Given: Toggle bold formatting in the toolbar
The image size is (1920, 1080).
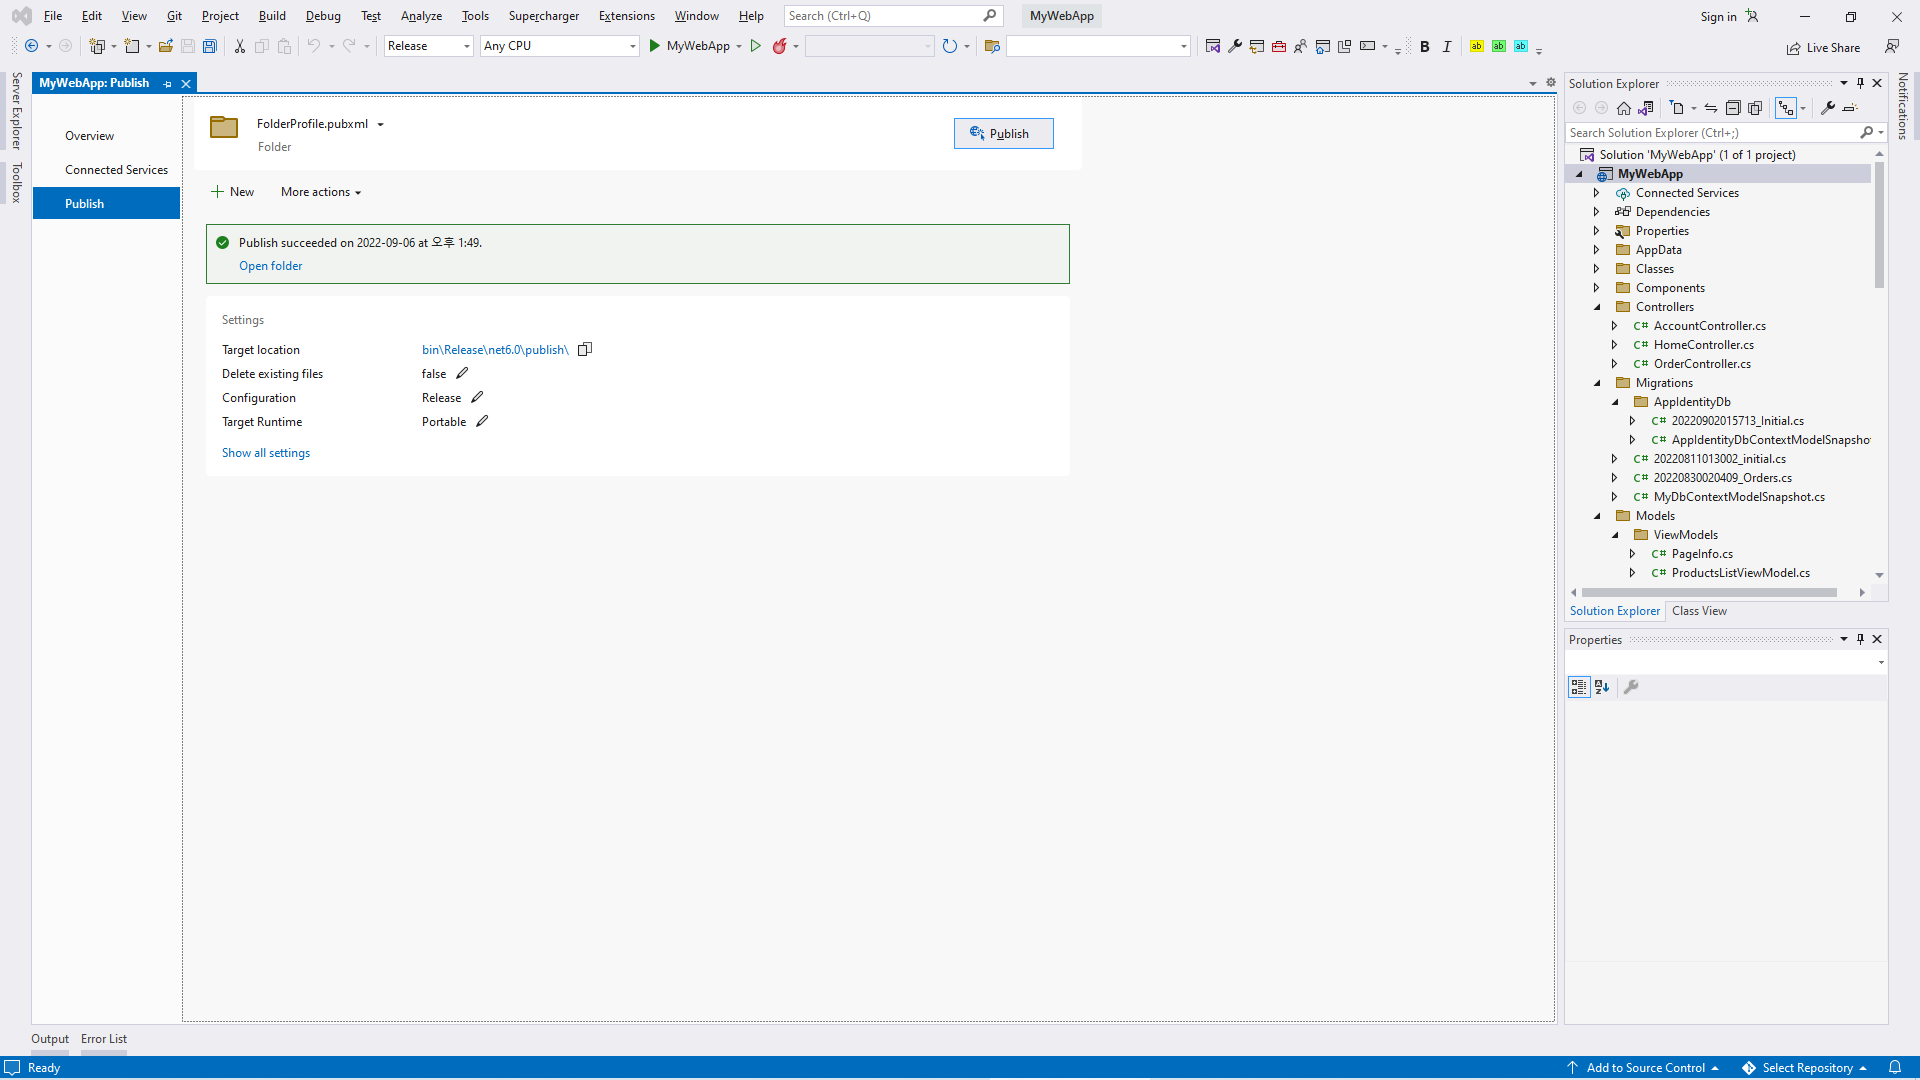Looking at the screenshot, I should (1424, 47).
